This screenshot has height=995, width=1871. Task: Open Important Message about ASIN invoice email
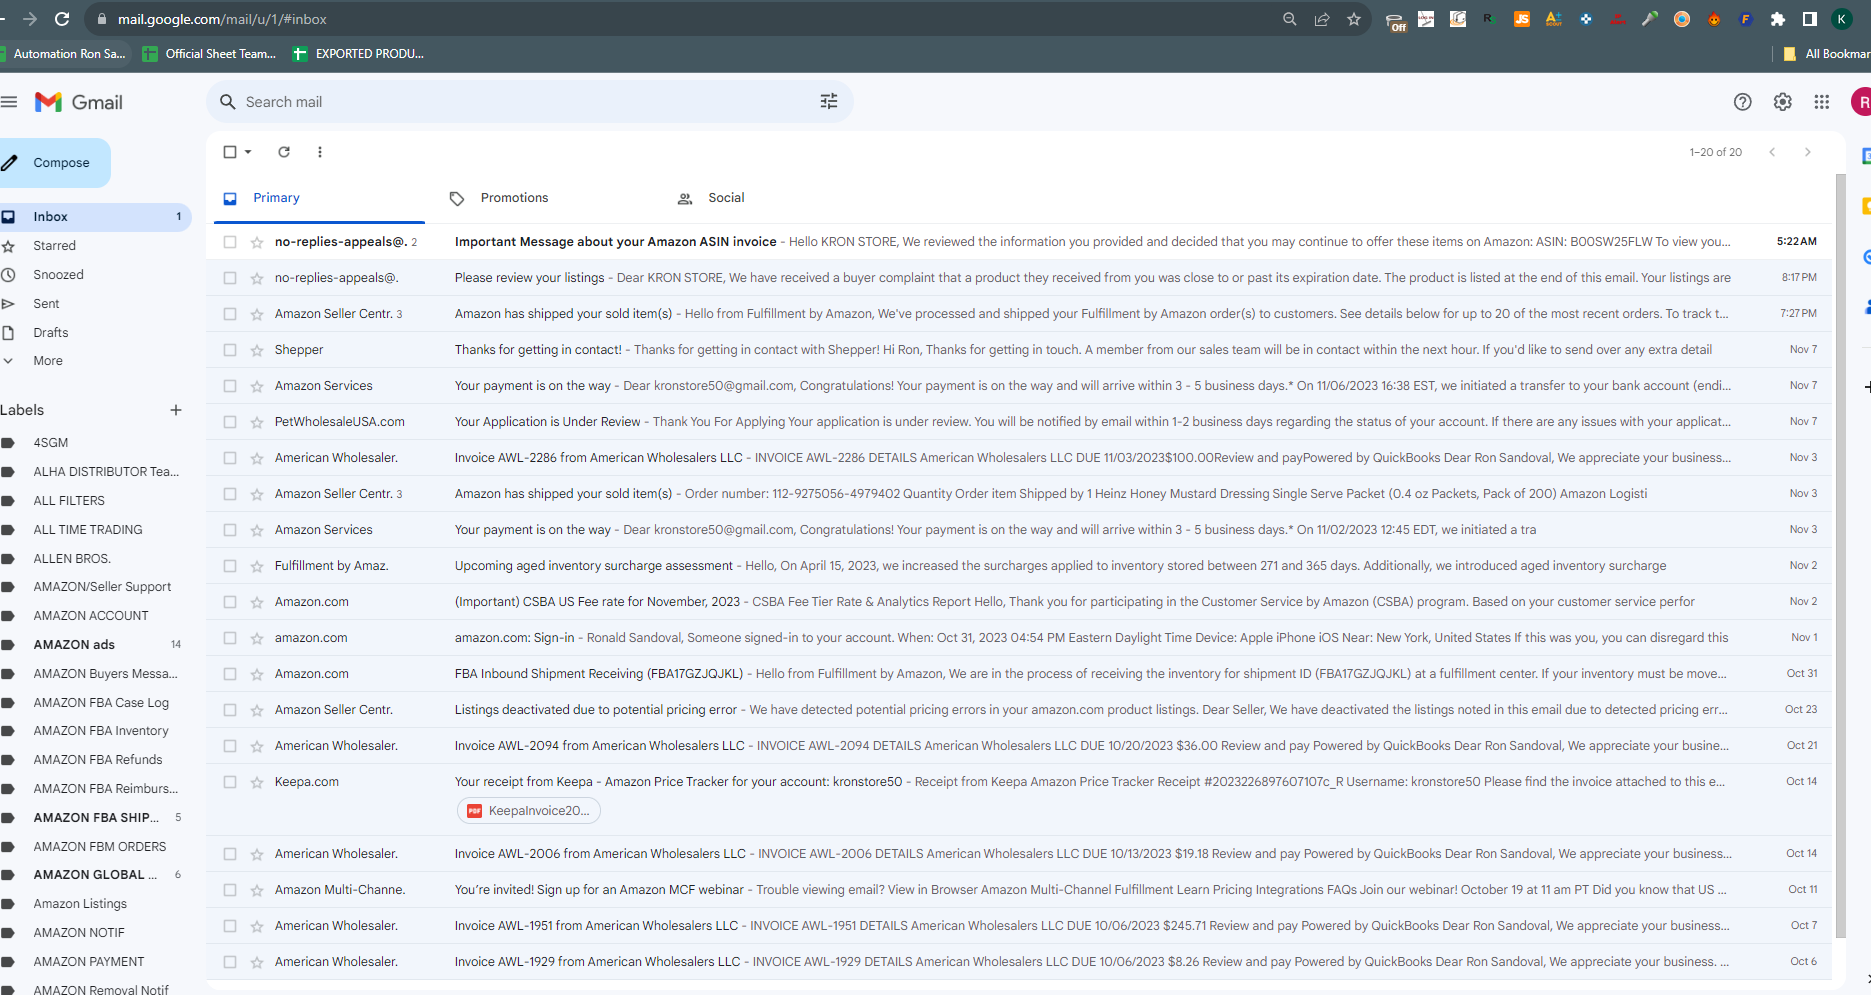[x=1020, y=242]
